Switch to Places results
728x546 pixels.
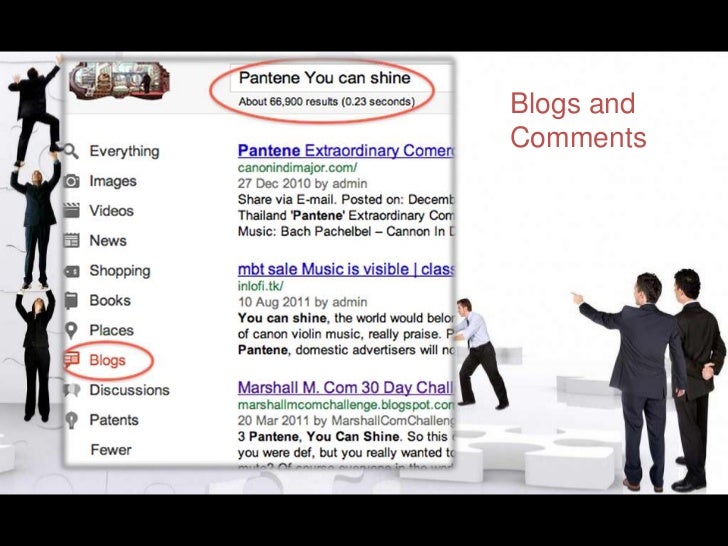(111, 330)
